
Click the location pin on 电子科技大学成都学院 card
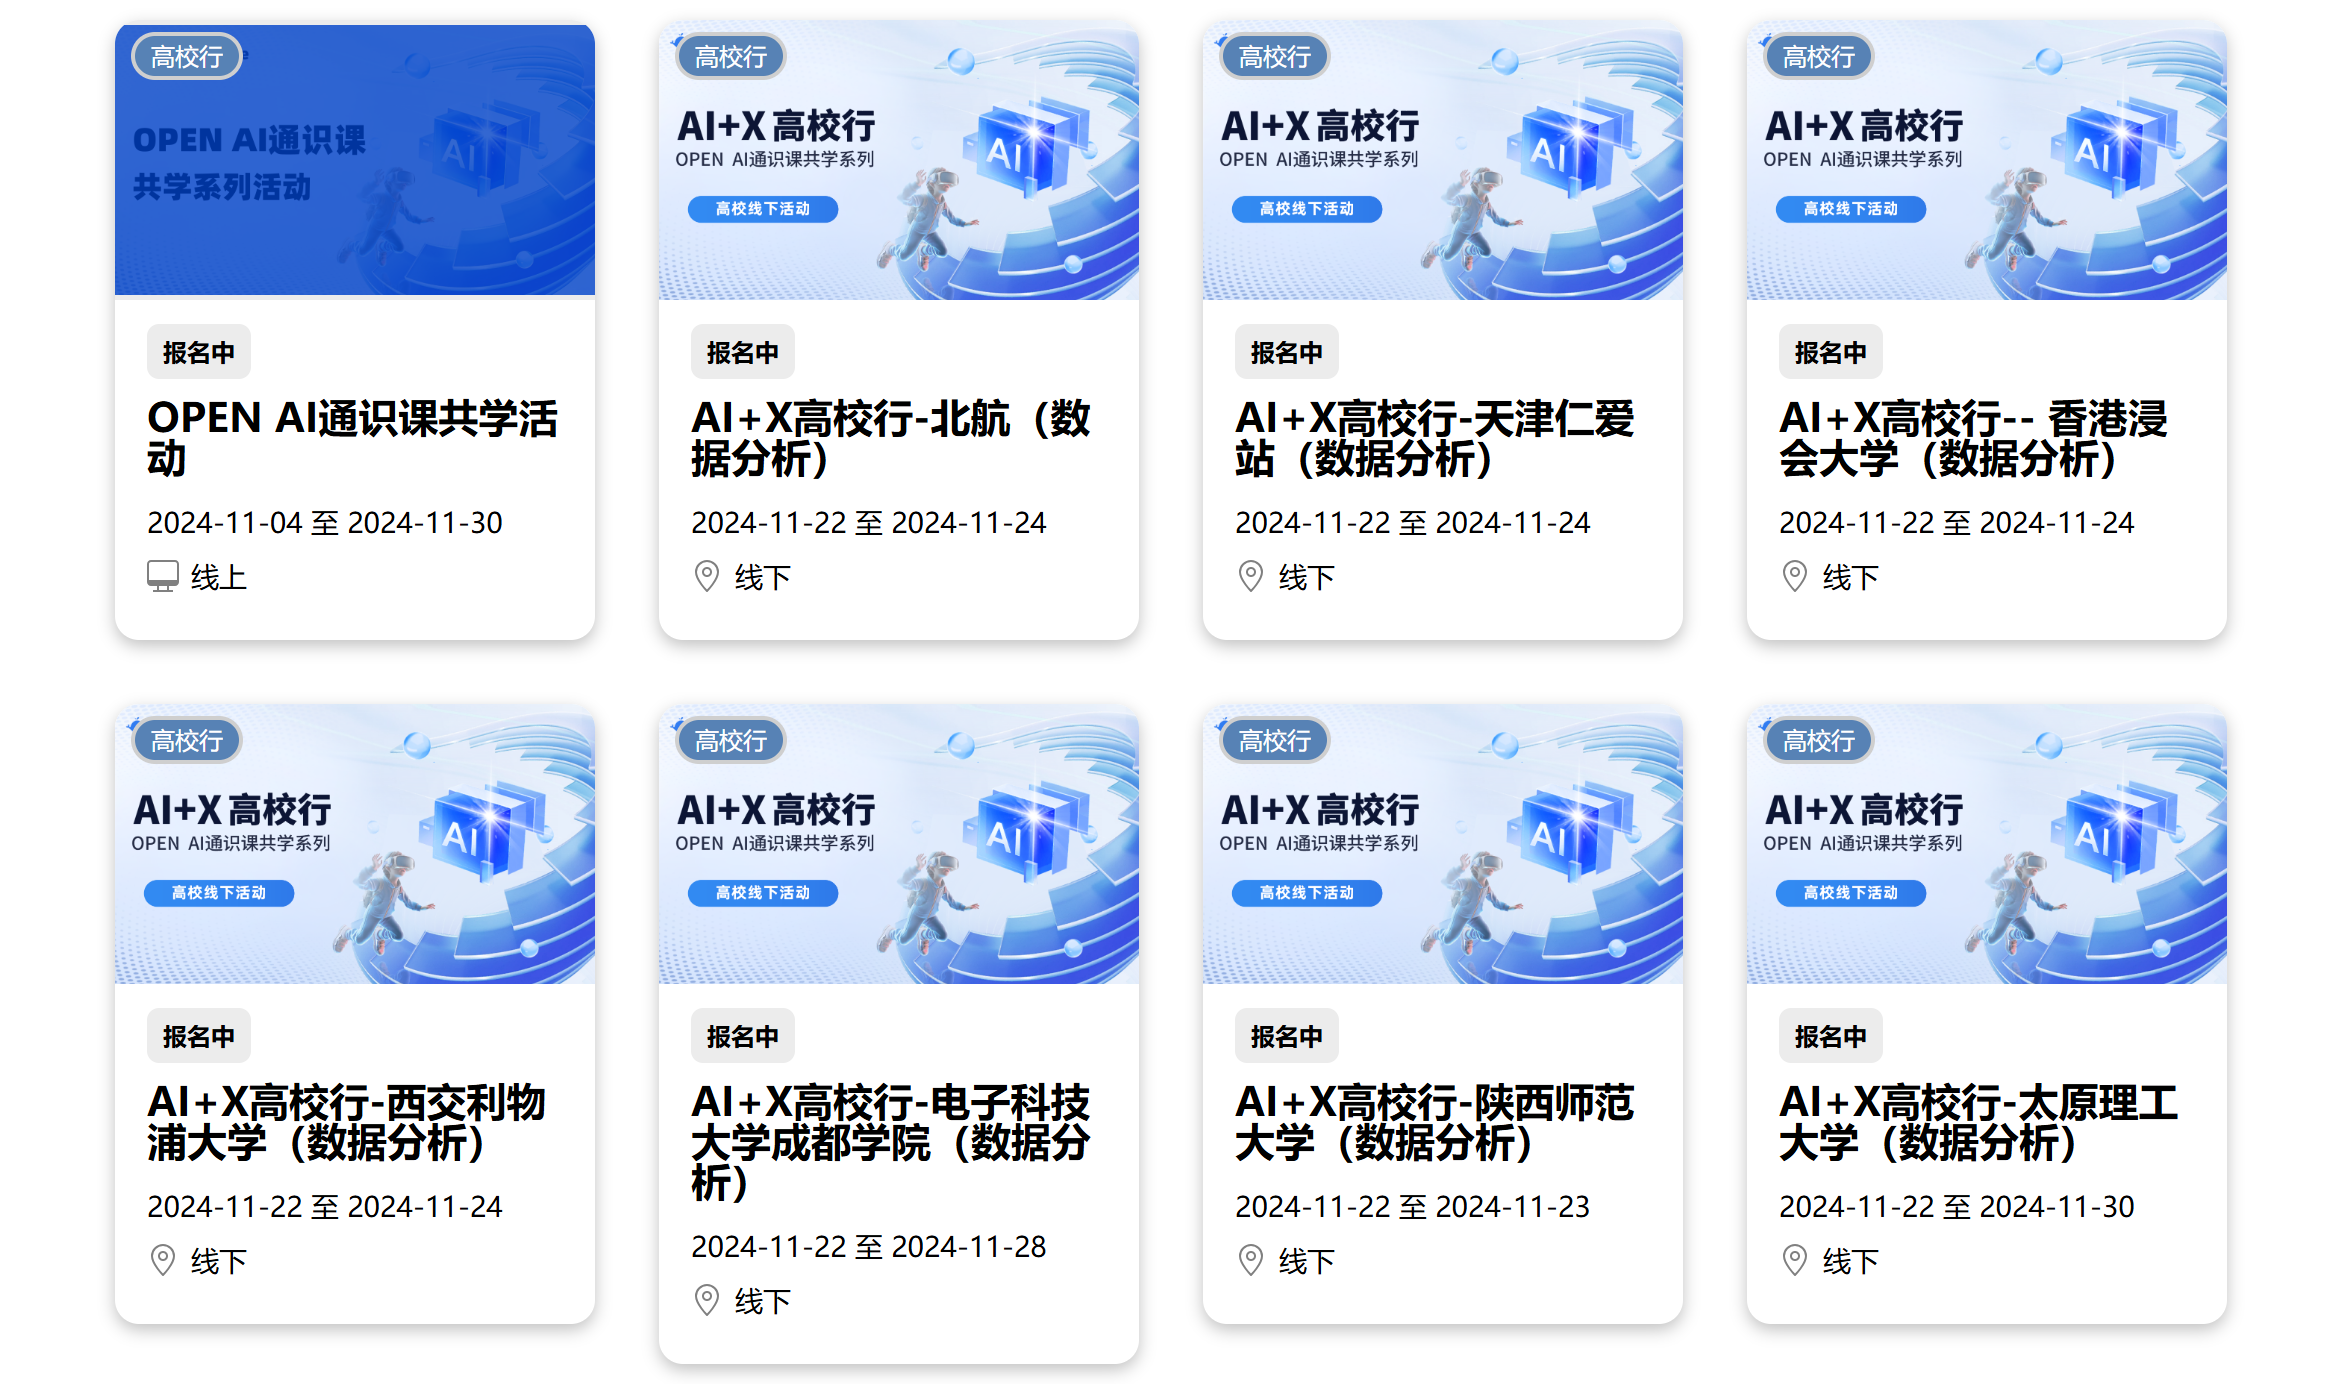point(706,1301)
